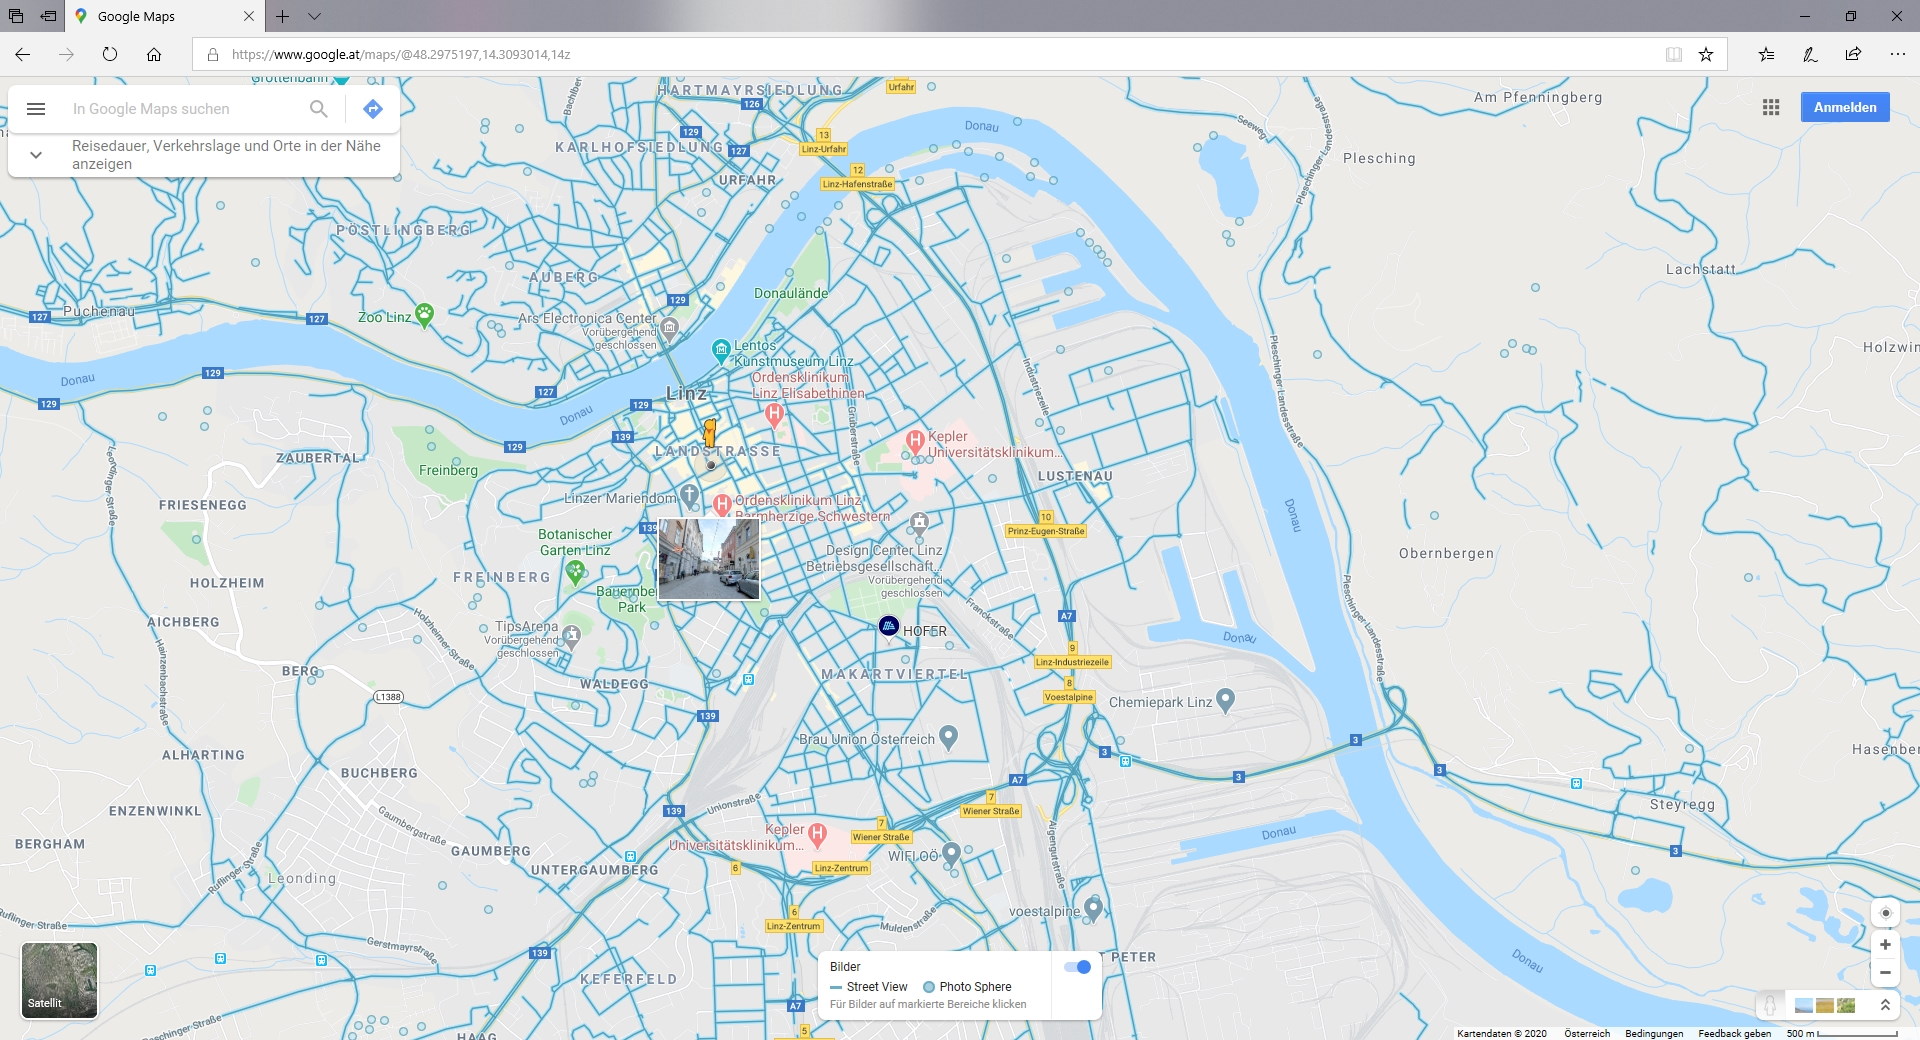This screenshot has width=1920, height=1040.
Task: Open the Street View preview photo on map
Action: tap(709, 559)
